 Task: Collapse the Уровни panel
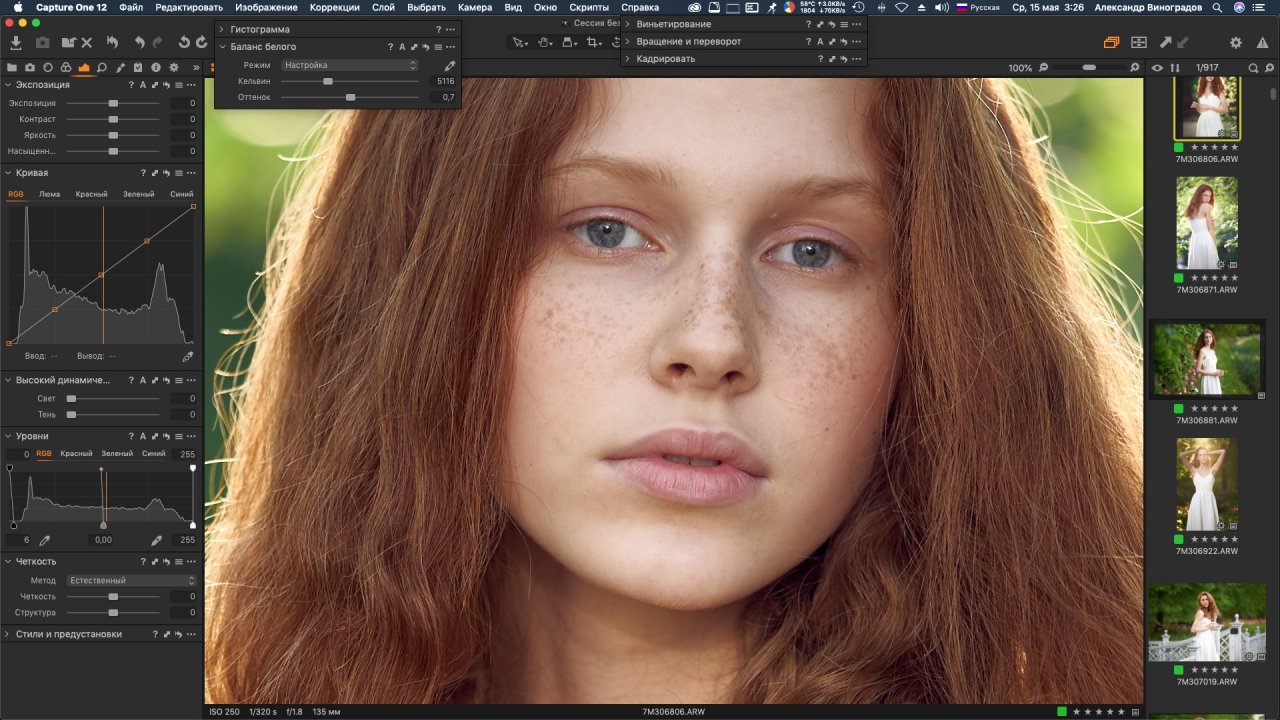[8, 436]
